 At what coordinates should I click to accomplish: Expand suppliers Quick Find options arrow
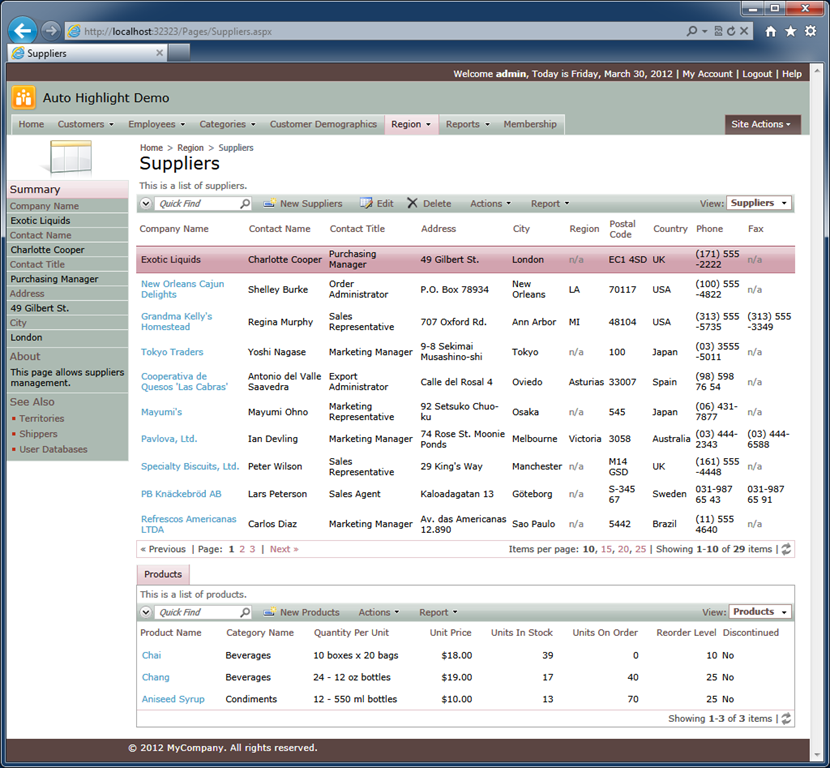(x=146, y=204)
